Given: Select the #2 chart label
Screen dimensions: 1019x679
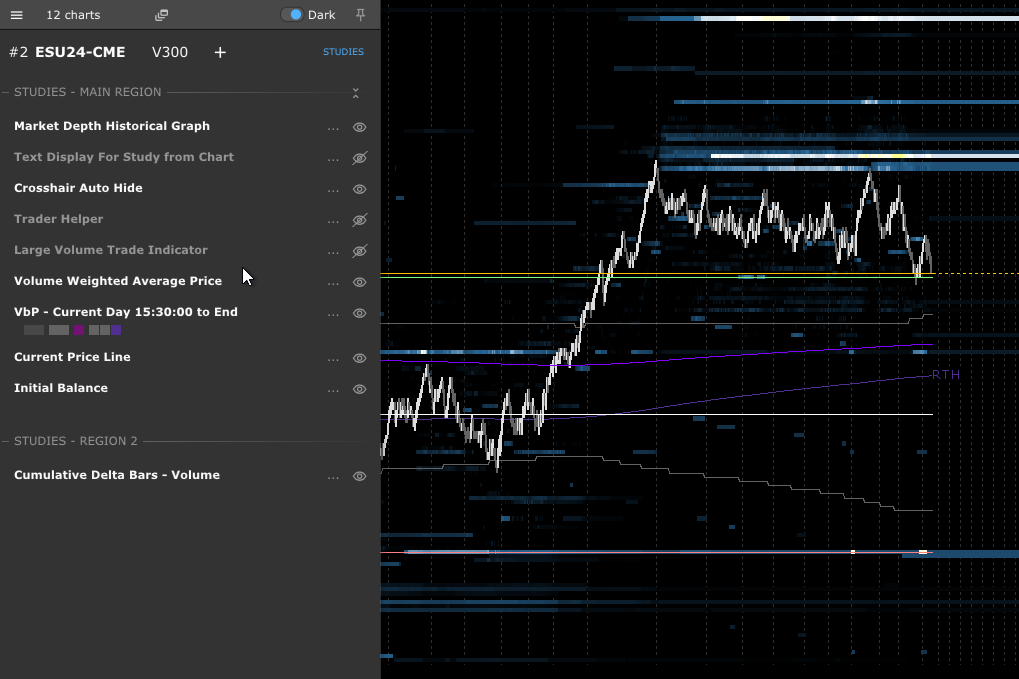Looking at the screenshot, I should (18, 52).
